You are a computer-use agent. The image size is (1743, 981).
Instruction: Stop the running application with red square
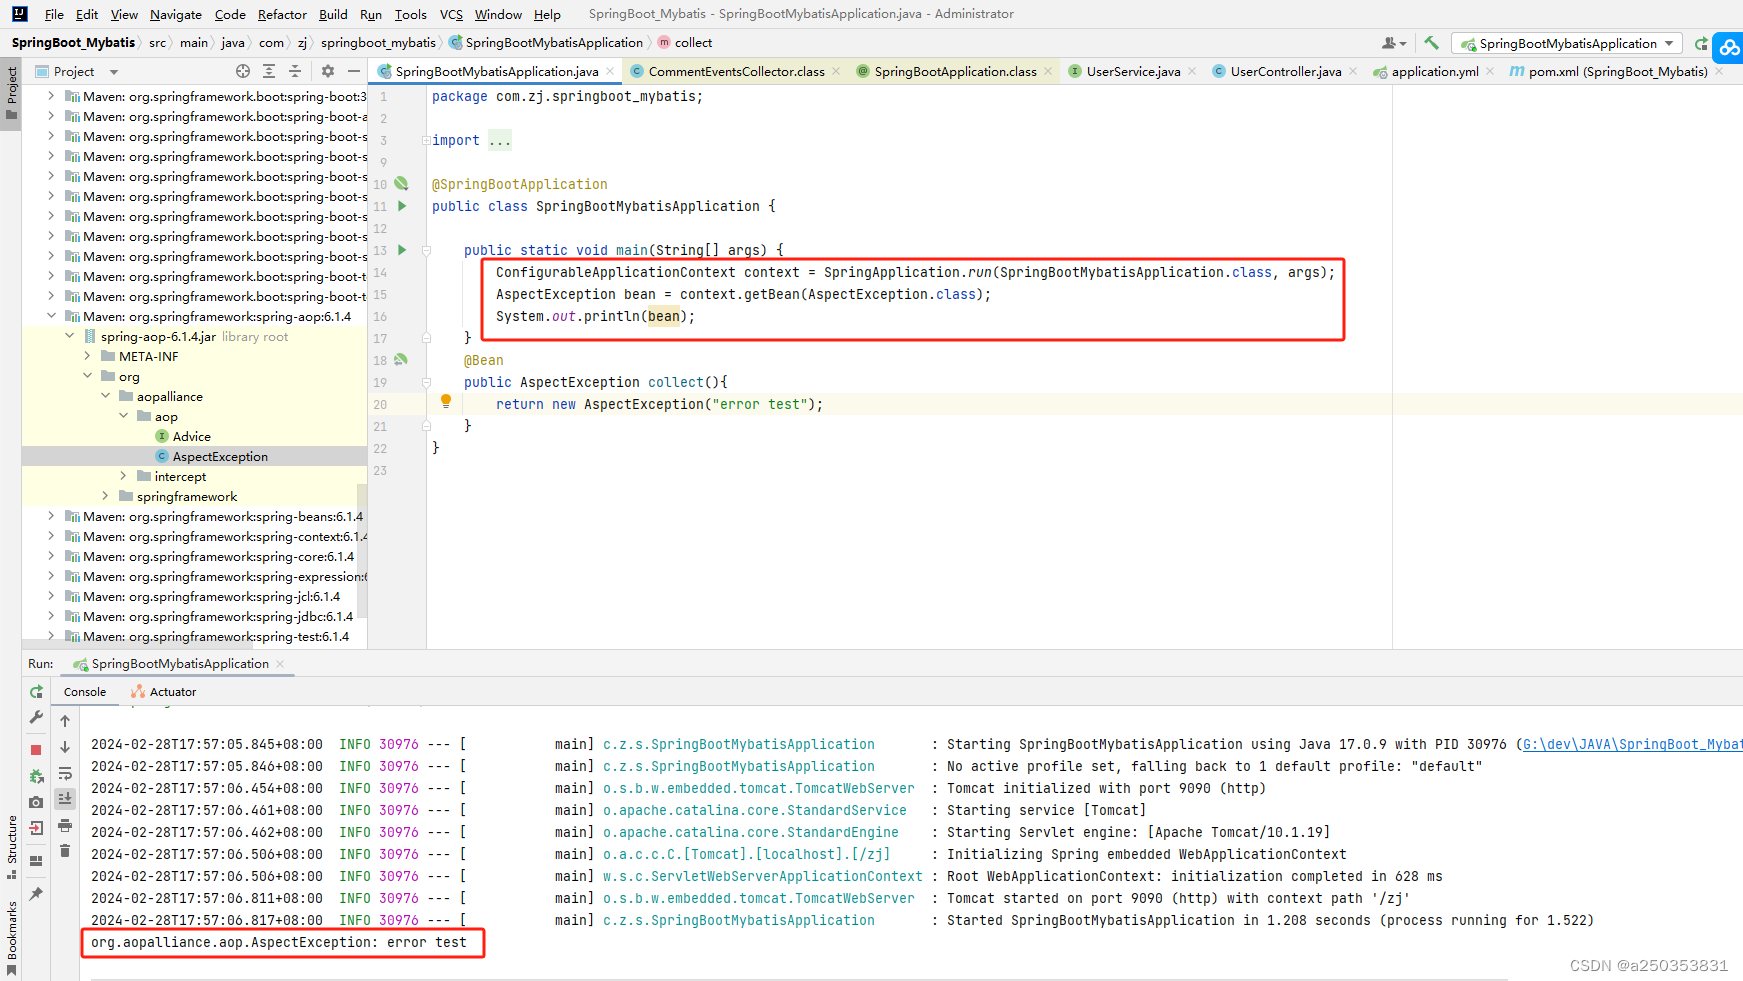pos(36,749)
